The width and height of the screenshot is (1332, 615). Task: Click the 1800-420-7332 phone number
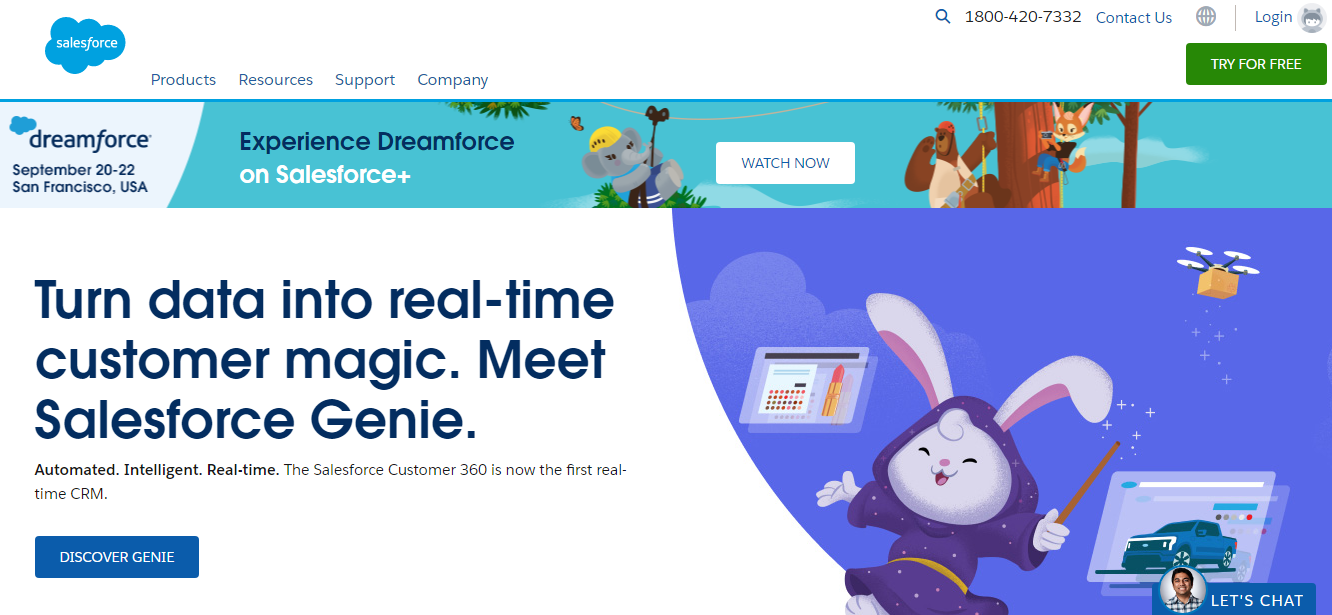[x=1023, y=17]
